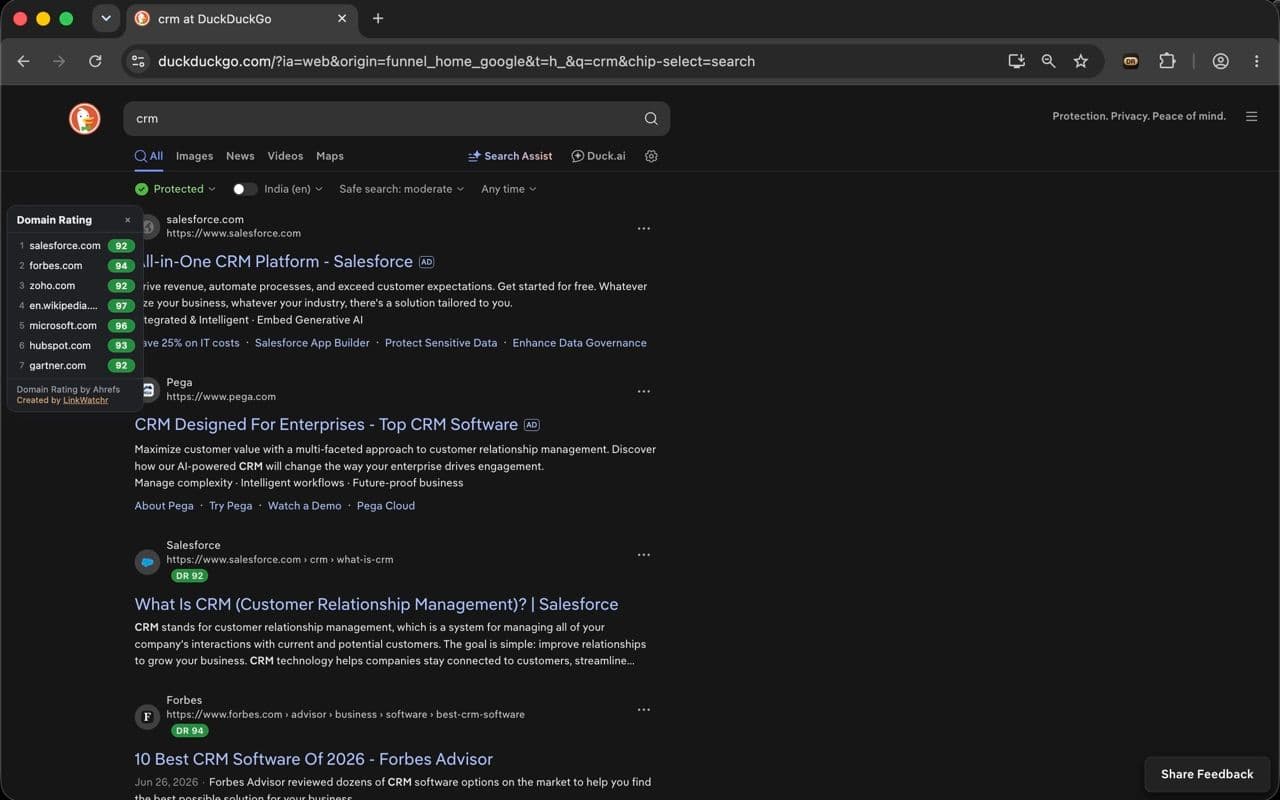The image size is (1280, 800).
Task: Click the Pega Cloud sitelink
Action: point(386,506)
